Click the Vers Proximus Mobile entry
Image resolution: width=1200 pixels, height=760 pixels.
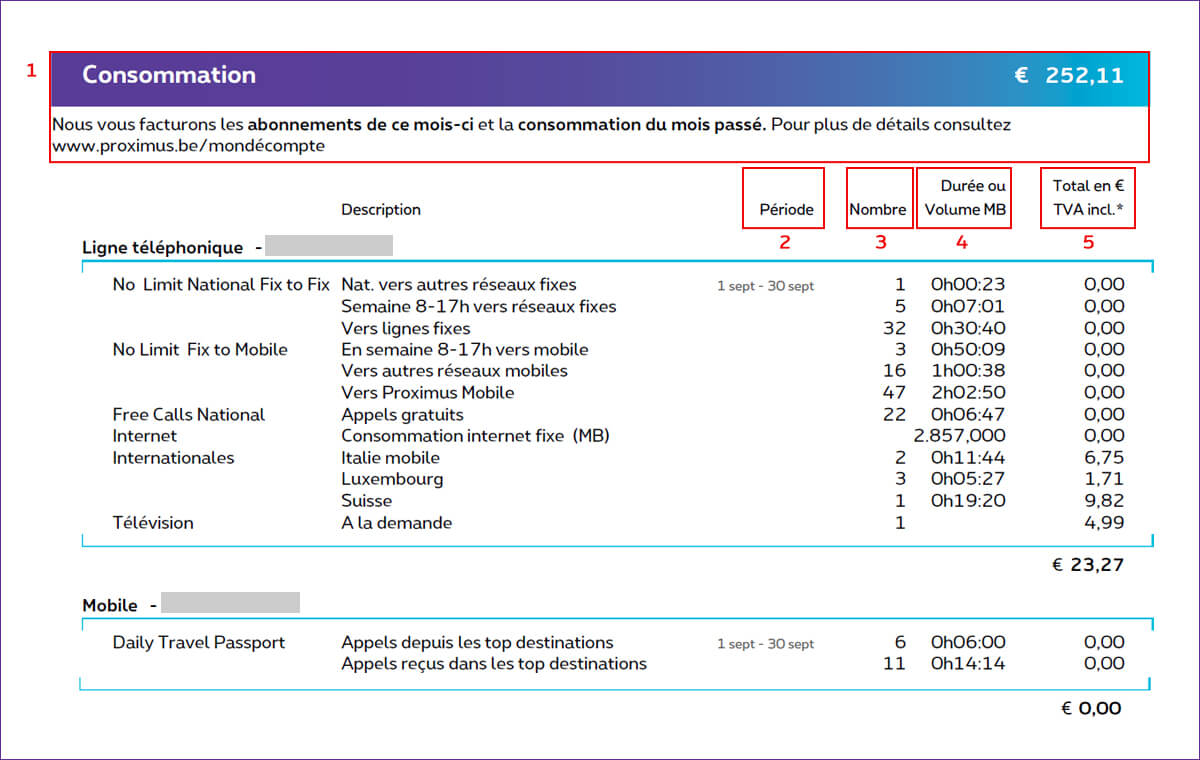(x=427, y=393)
